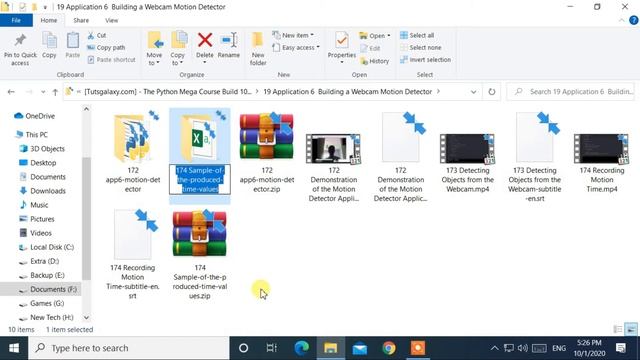Open Google Chrome from the taskbar

coord(389,348)
